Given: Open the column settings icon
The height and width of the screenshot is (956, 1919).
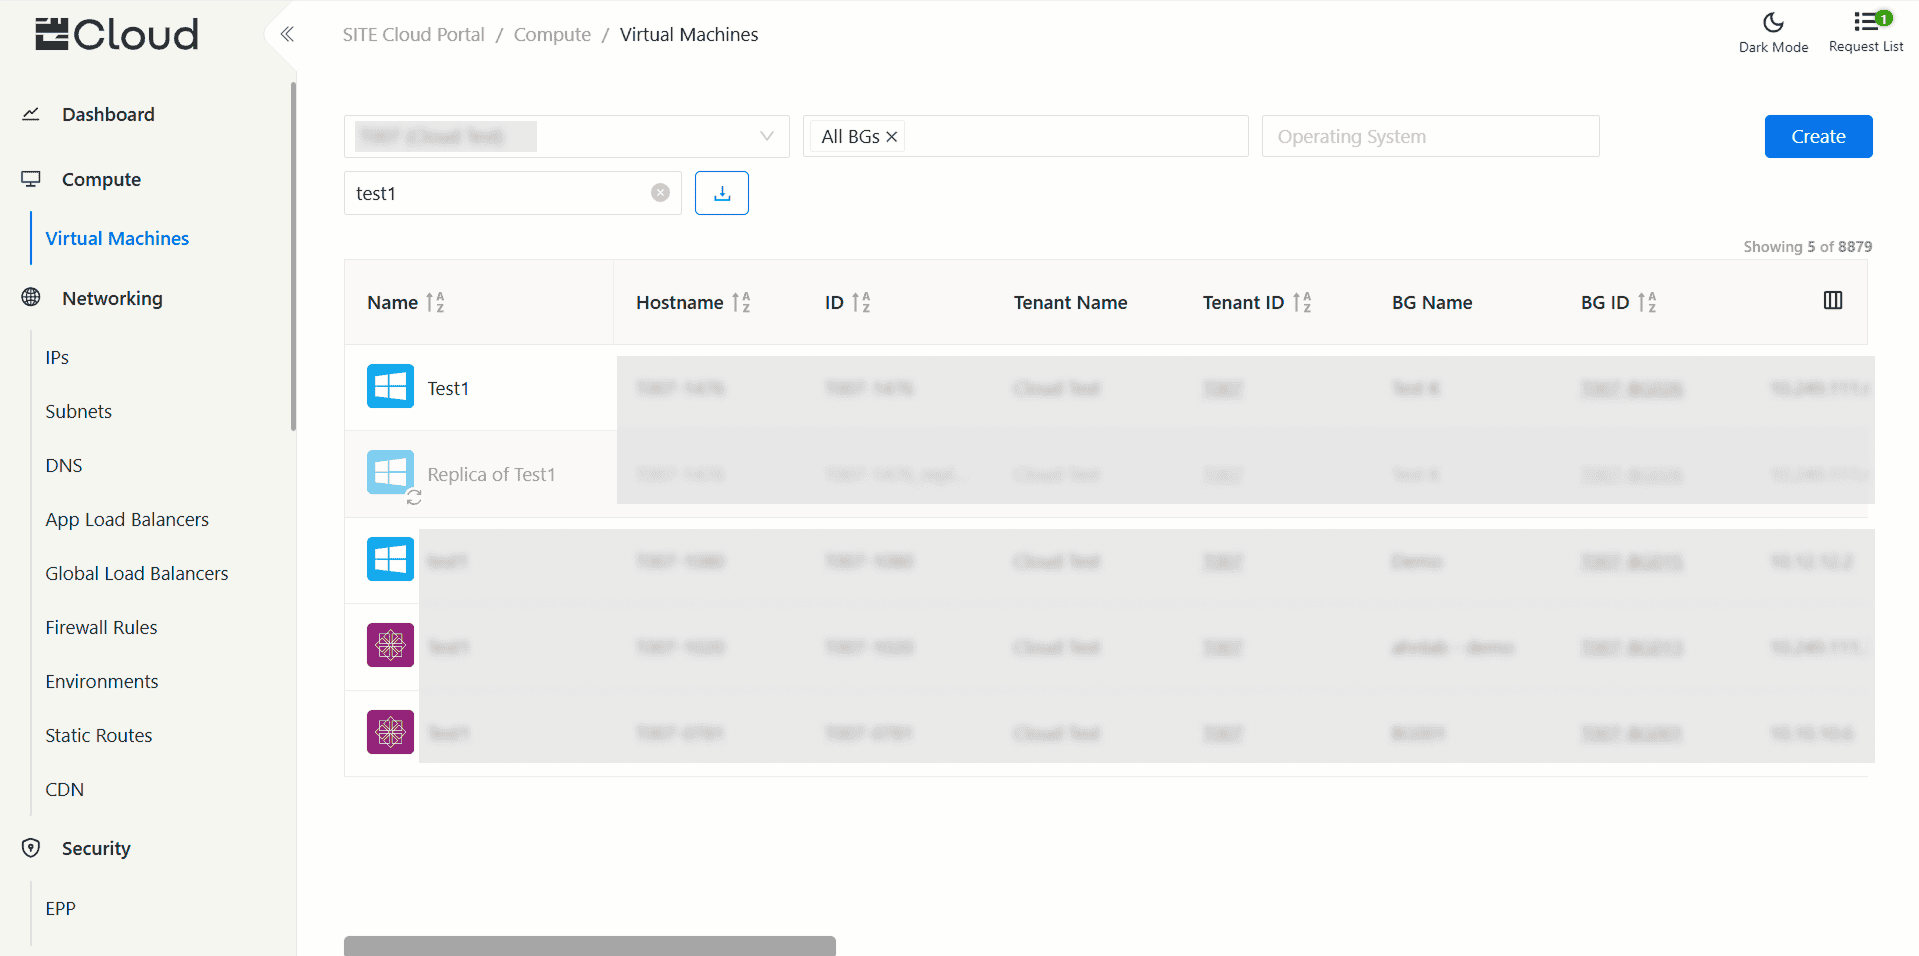Looking at the screenshot, I should [x=1832, y=301].
